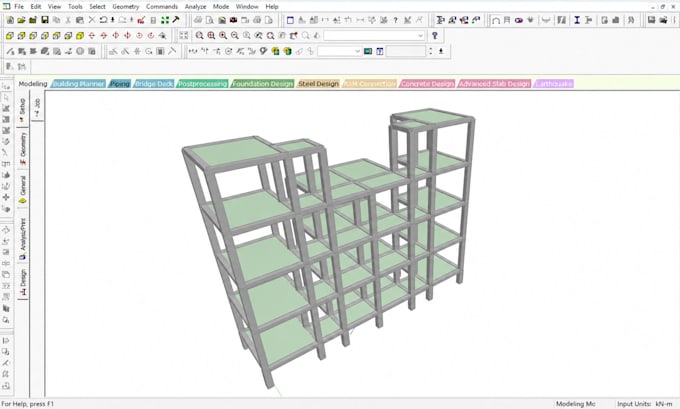Open the Commands menu
The height and width of the screenshot is (409, 680).
(161, 7)
